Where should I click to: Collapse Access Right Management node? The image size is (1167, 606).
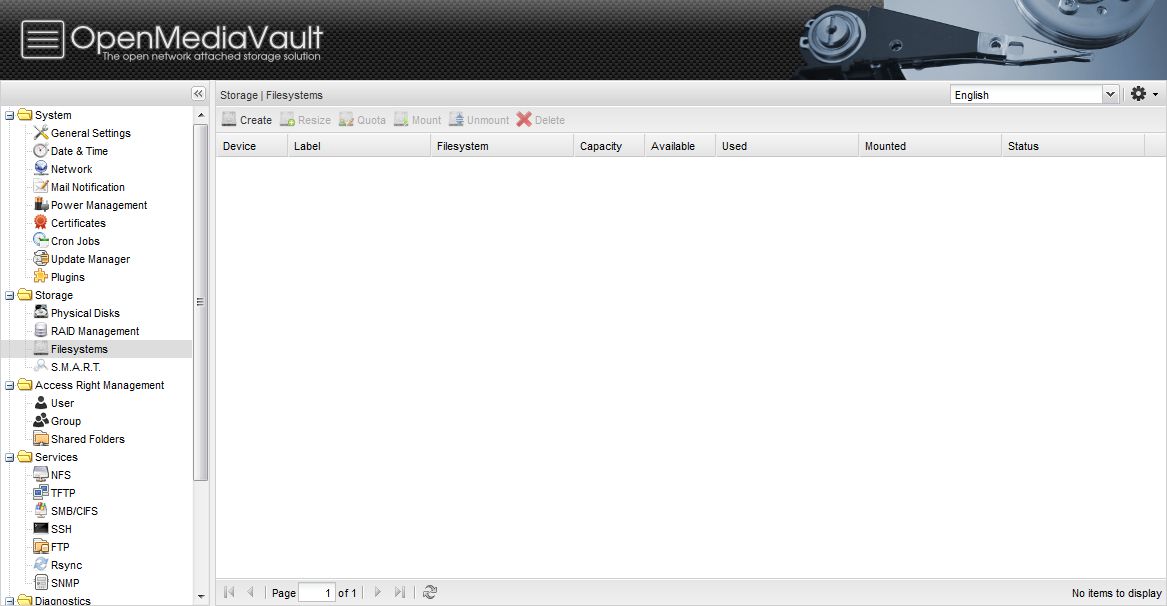(10, 386)
